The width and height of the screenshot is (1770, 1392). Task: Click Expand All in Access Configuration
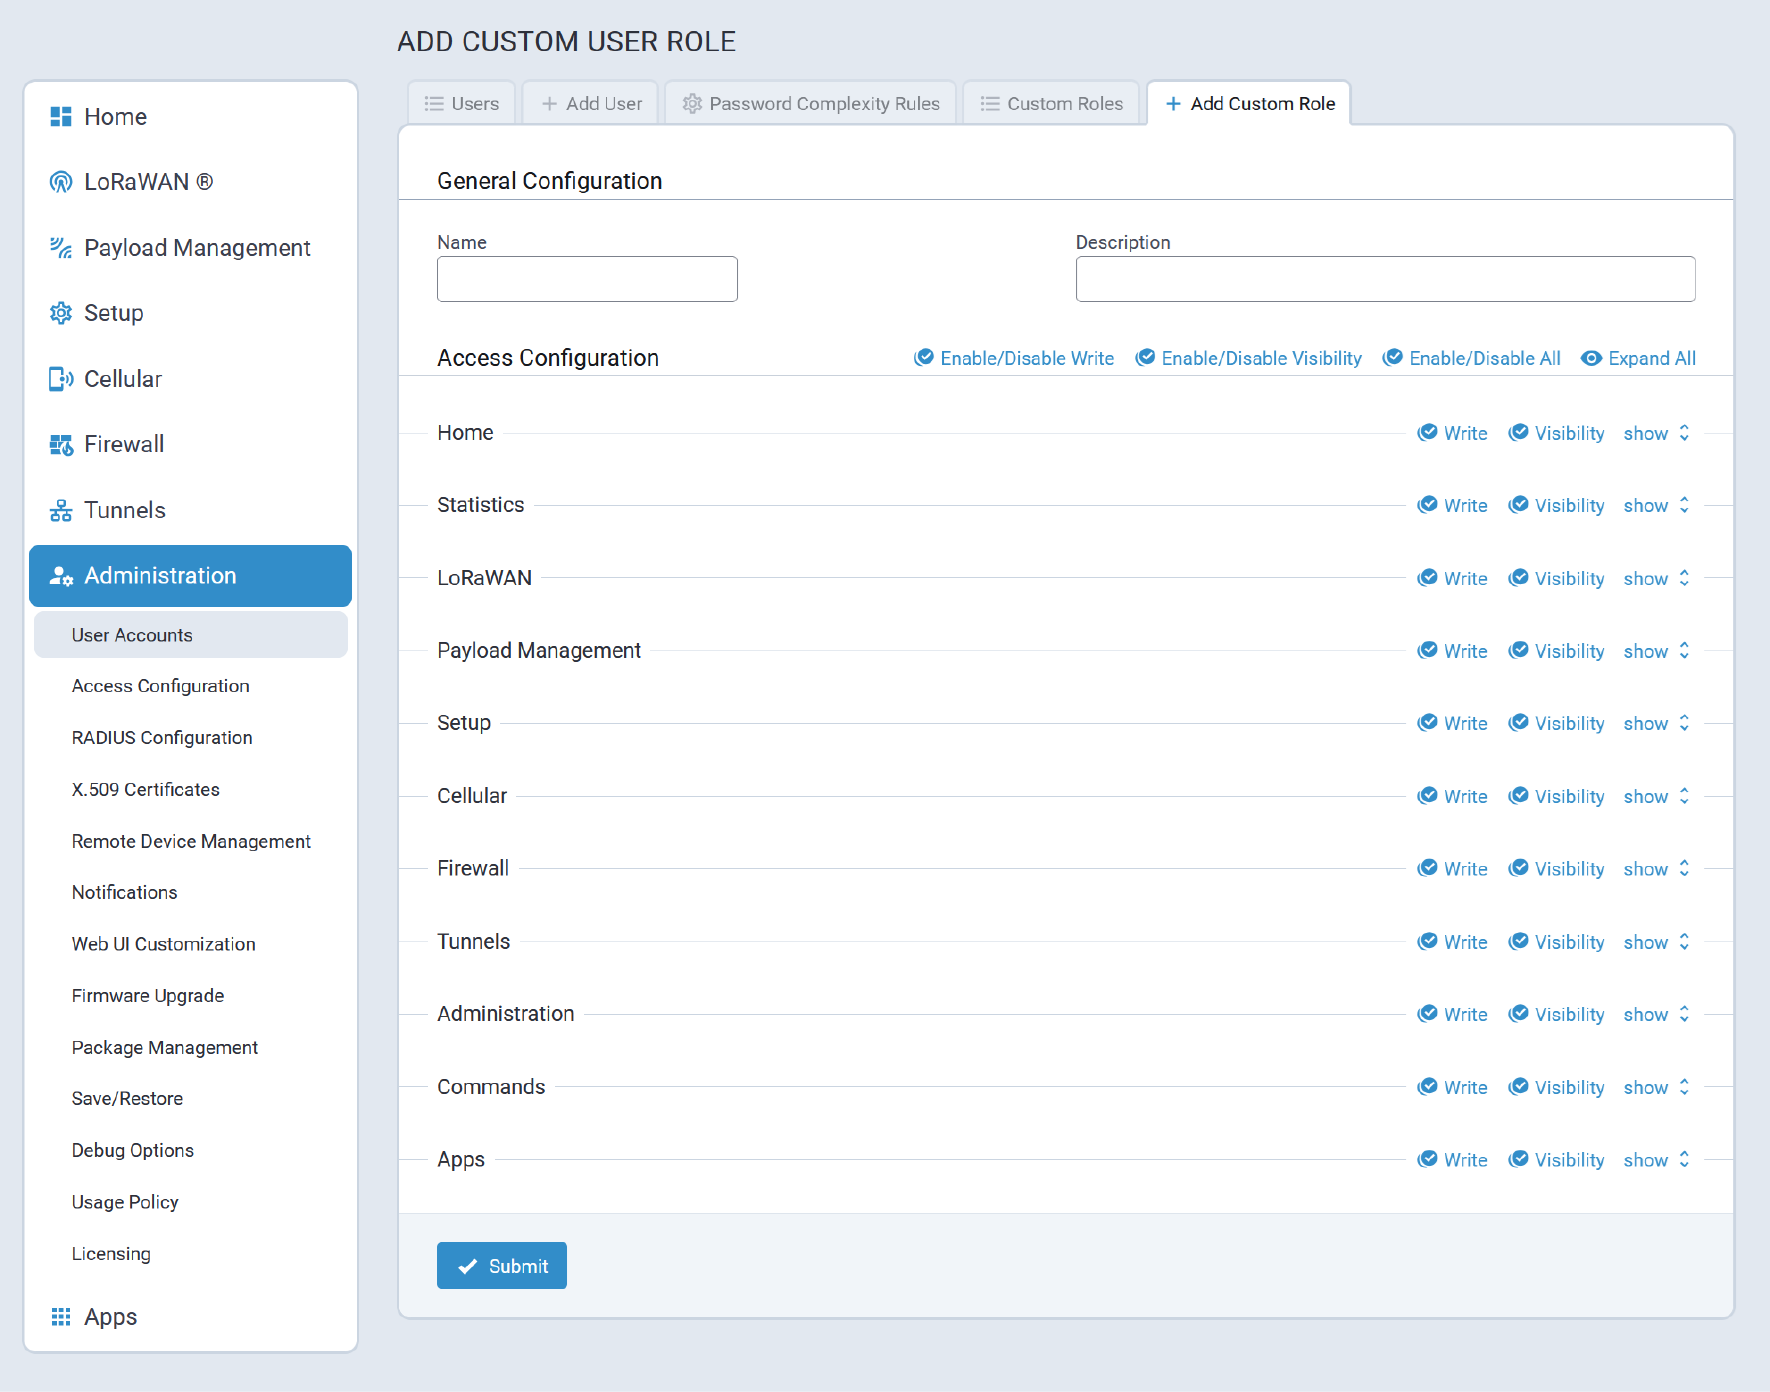(x=1638, y=358)
